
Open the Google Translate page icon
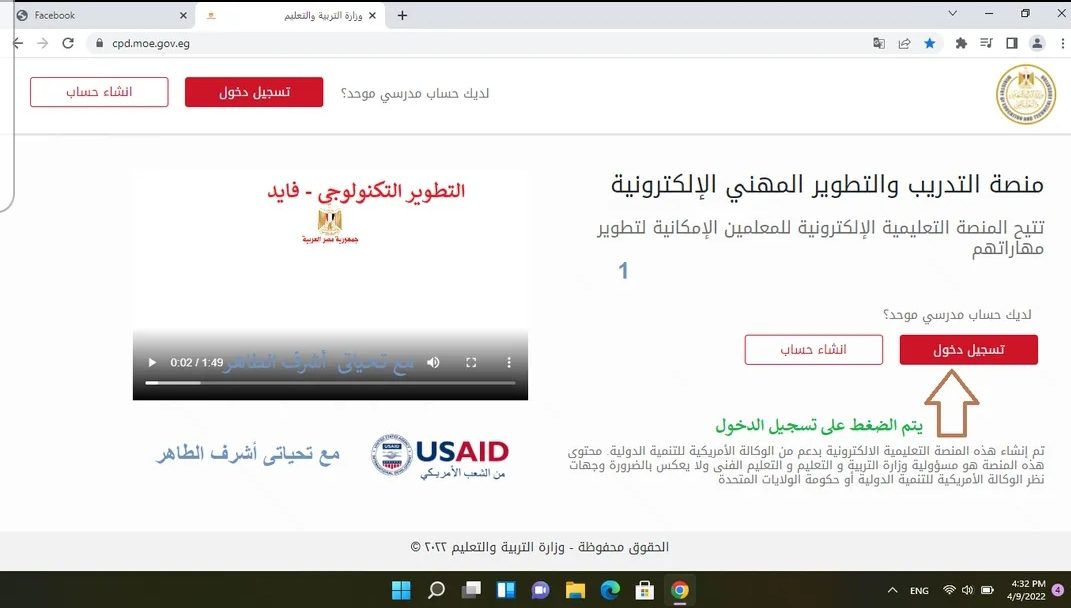(x=880, y=43)
